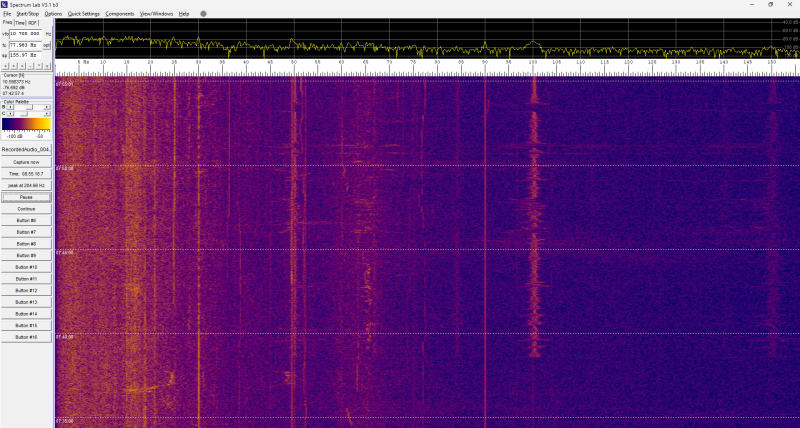Click the fc center frequency field

click(26, 45)
